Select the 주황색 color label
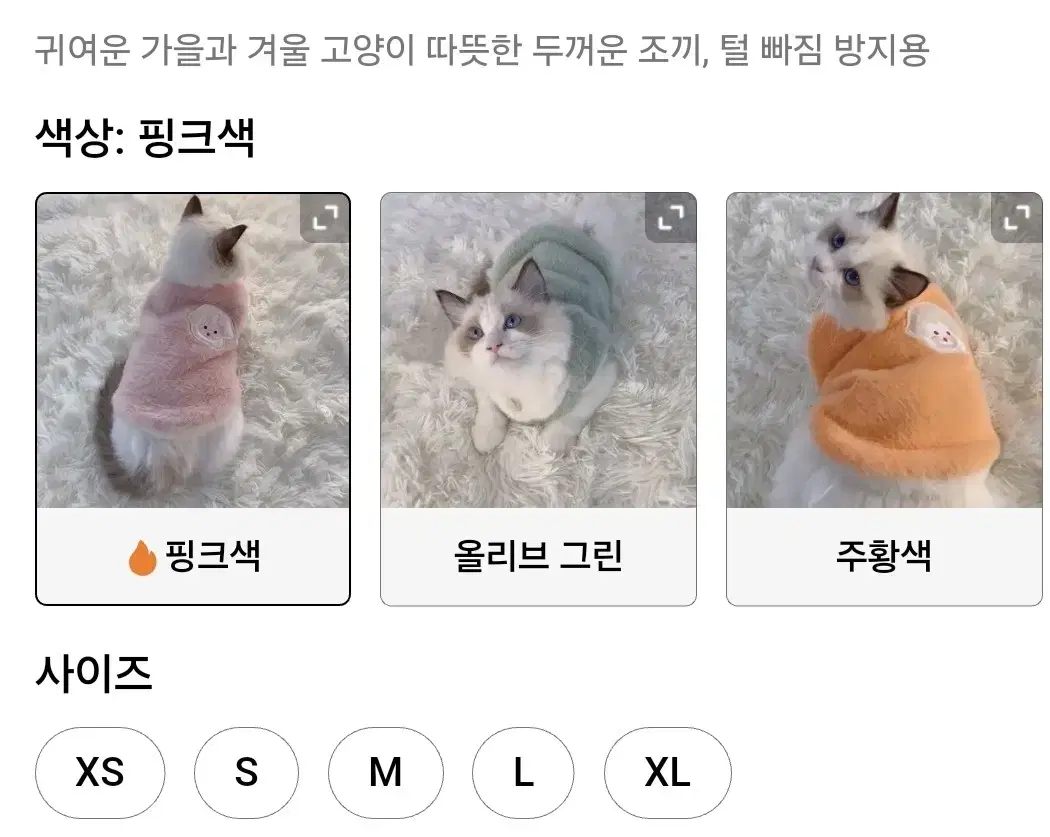The width and height of the screenshot is (1050, 837). tap(884, 556)
